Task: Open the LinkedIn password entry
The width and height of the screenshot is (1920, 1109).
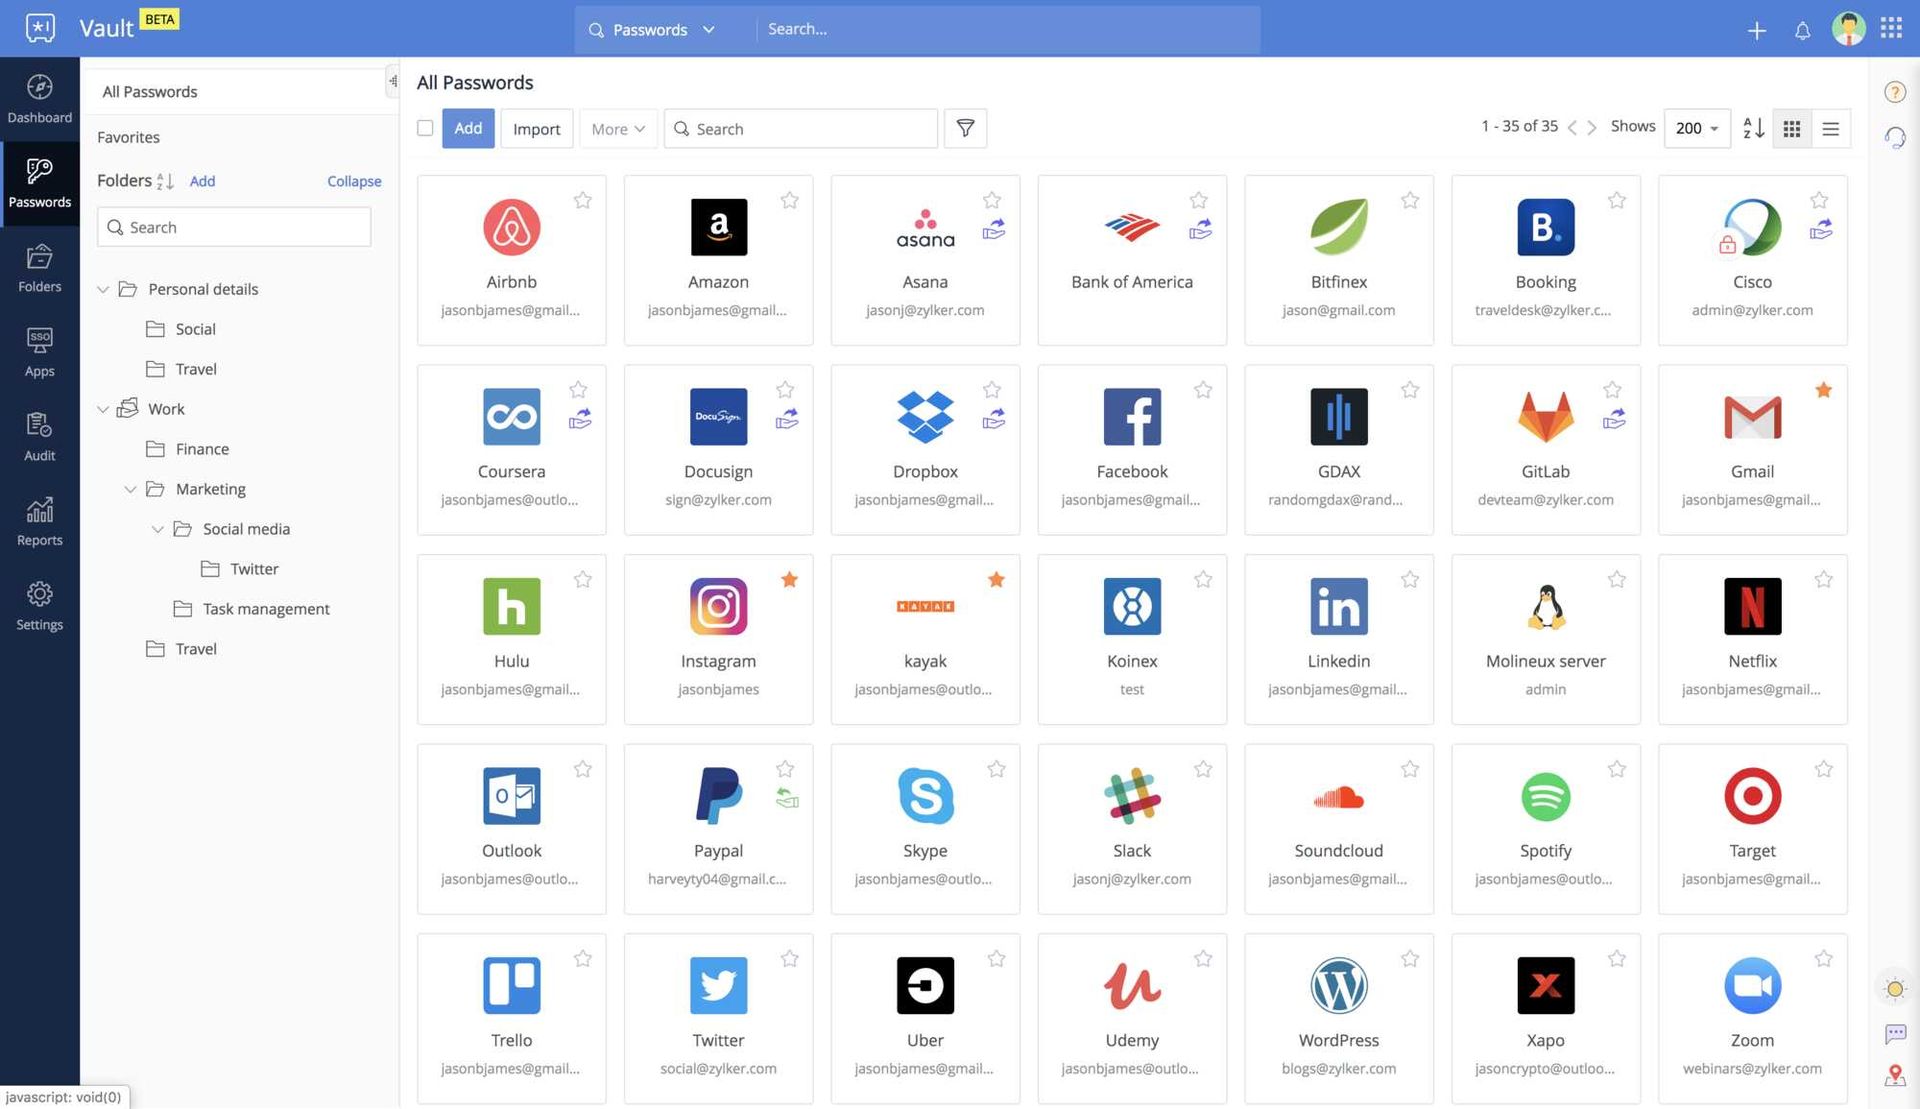Action: (x=1338, y=639)
